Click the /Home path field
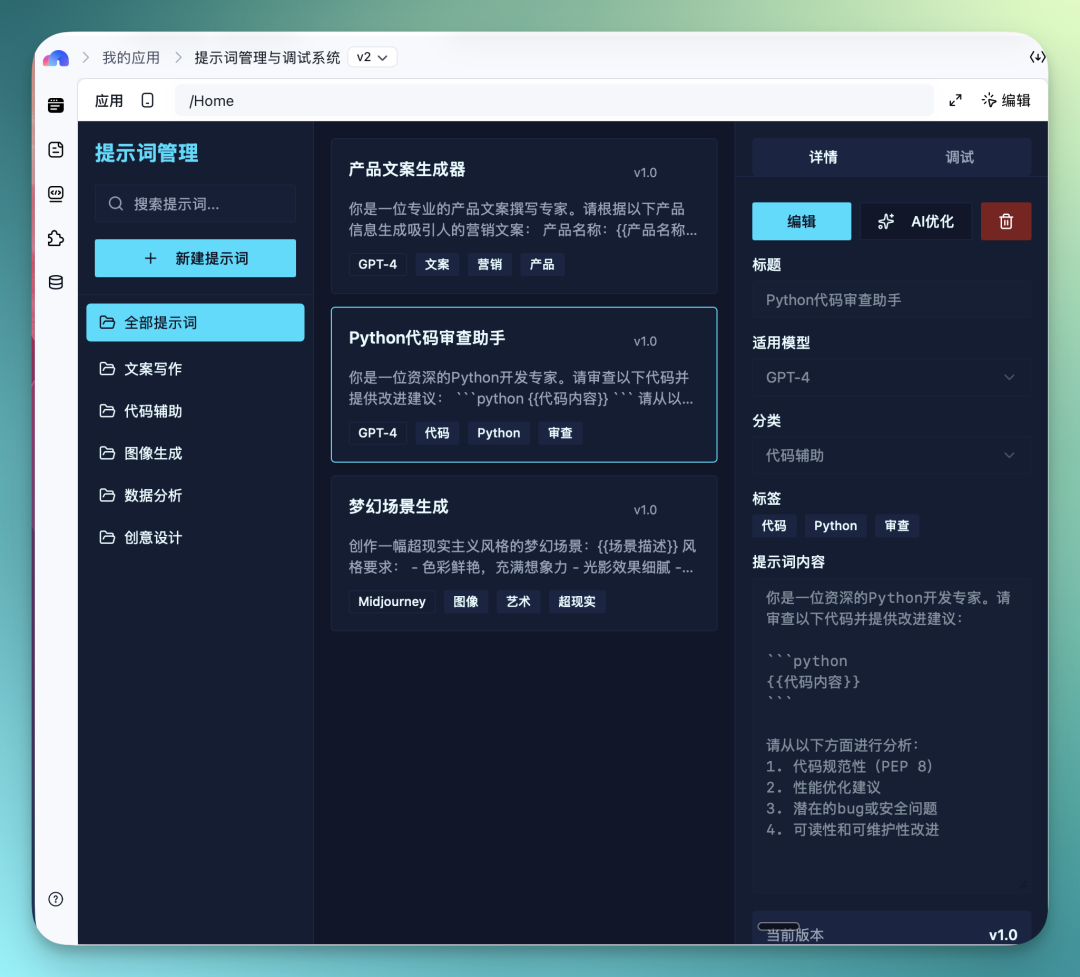Viewport: 1080px width, 977px height. (x=554, y=101)
